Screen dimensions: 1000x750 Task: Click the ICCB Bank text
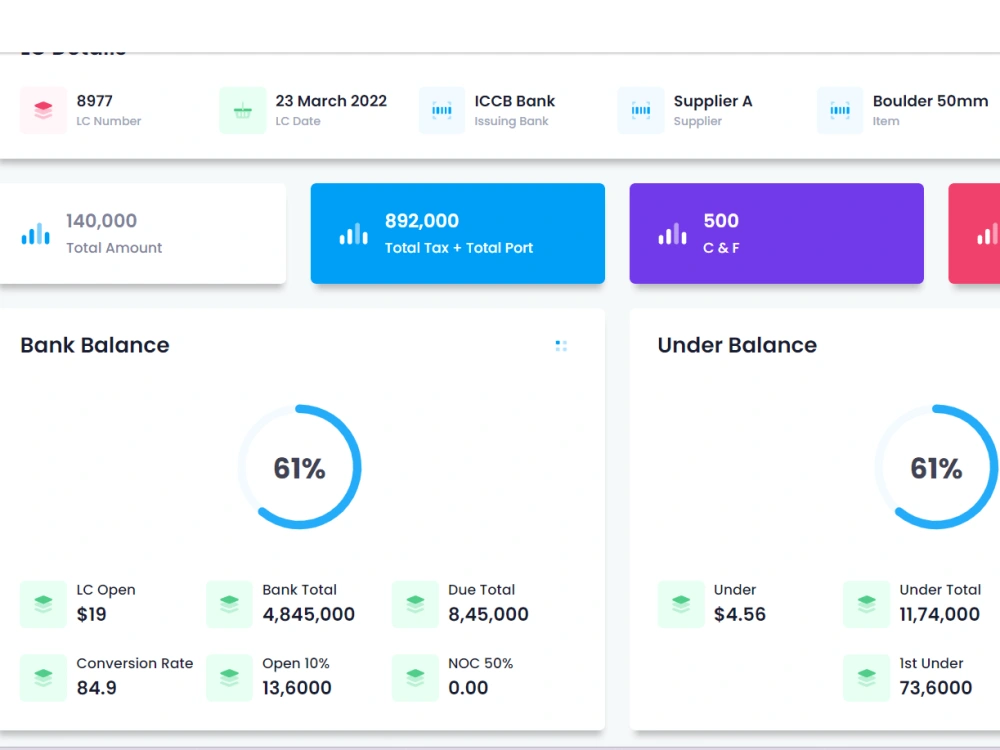(x=515, y=101)
